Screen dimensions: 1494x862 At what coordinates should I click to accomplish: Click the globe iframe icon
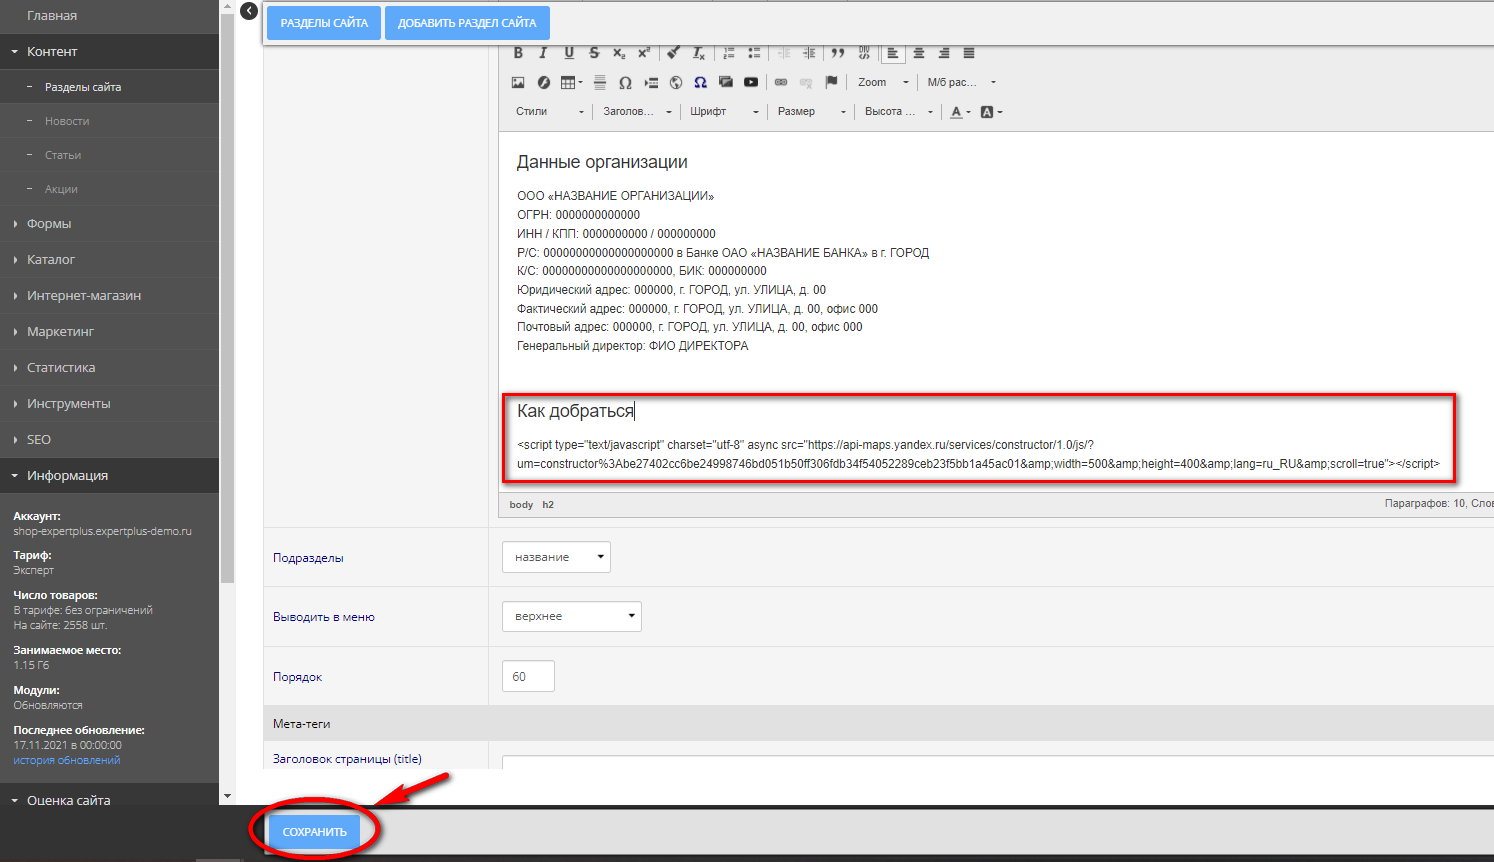click(x=676, y=82)
